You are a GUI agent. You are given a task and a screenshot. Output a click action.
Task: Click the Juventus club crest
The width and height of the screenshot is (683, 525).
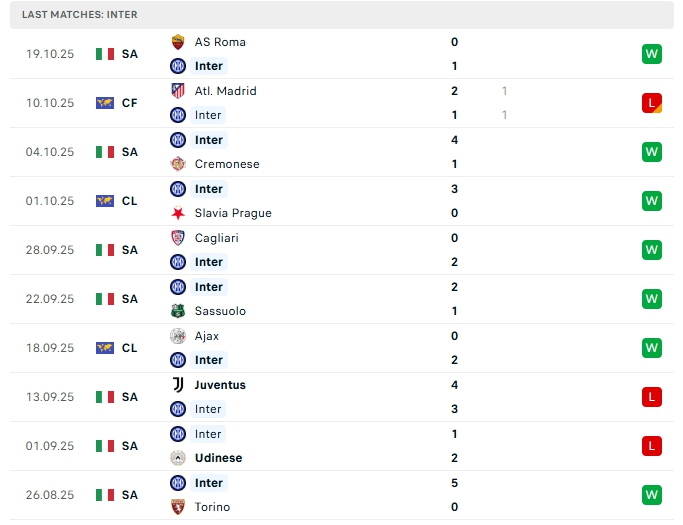(178, 385)
